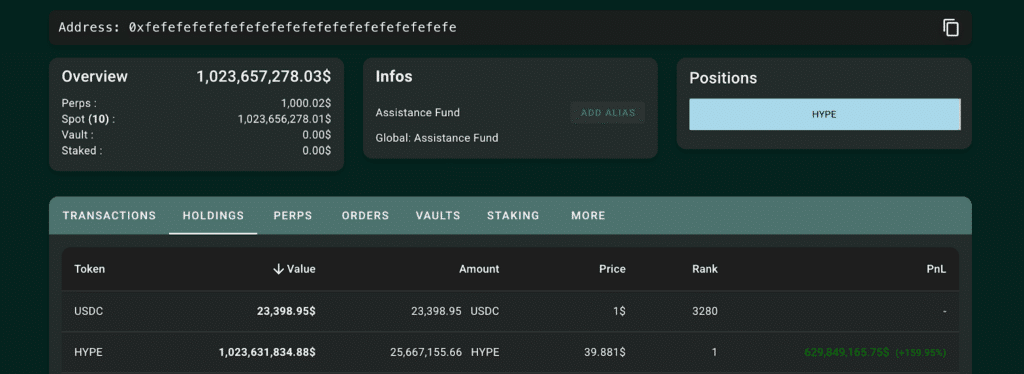Click the Spot (10) label

[88, 119]
